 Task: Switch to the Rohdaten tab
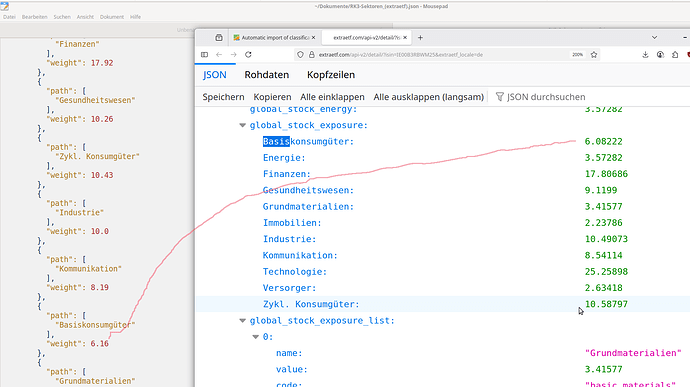[267, 75]
